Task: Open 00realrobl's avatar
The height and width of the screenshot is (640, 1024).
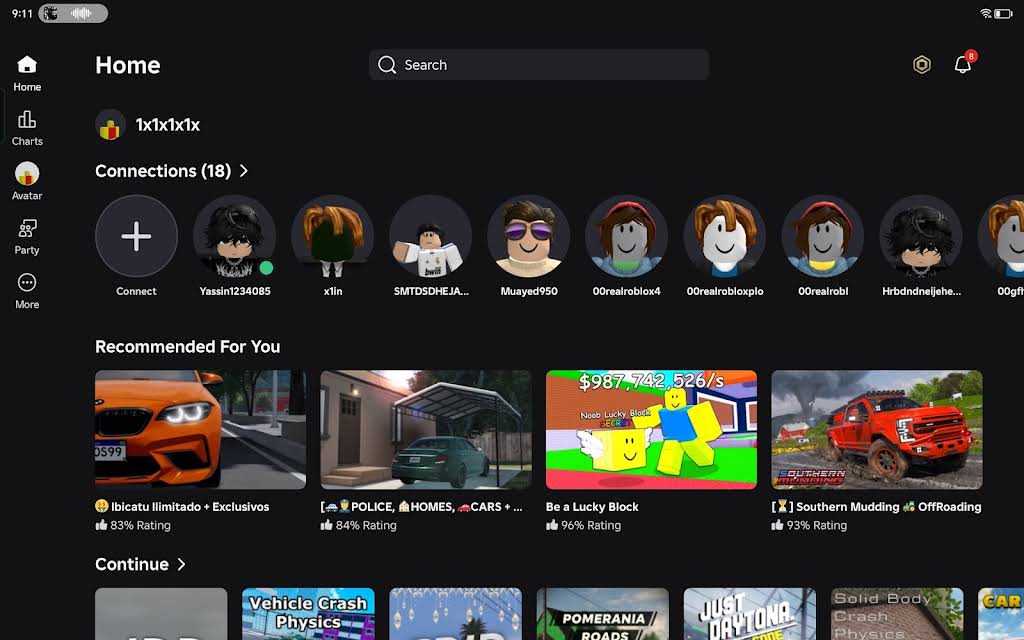Action: pos(823,236)
